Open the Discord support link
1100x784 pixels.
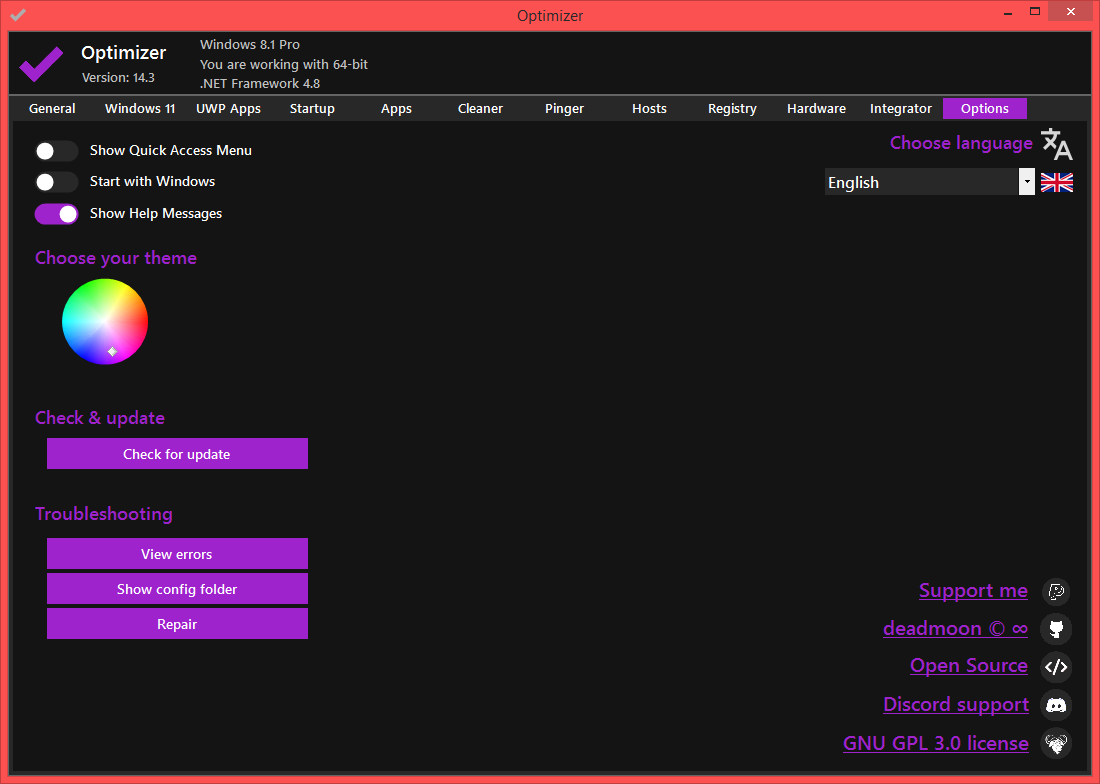(x=955, y=705)
